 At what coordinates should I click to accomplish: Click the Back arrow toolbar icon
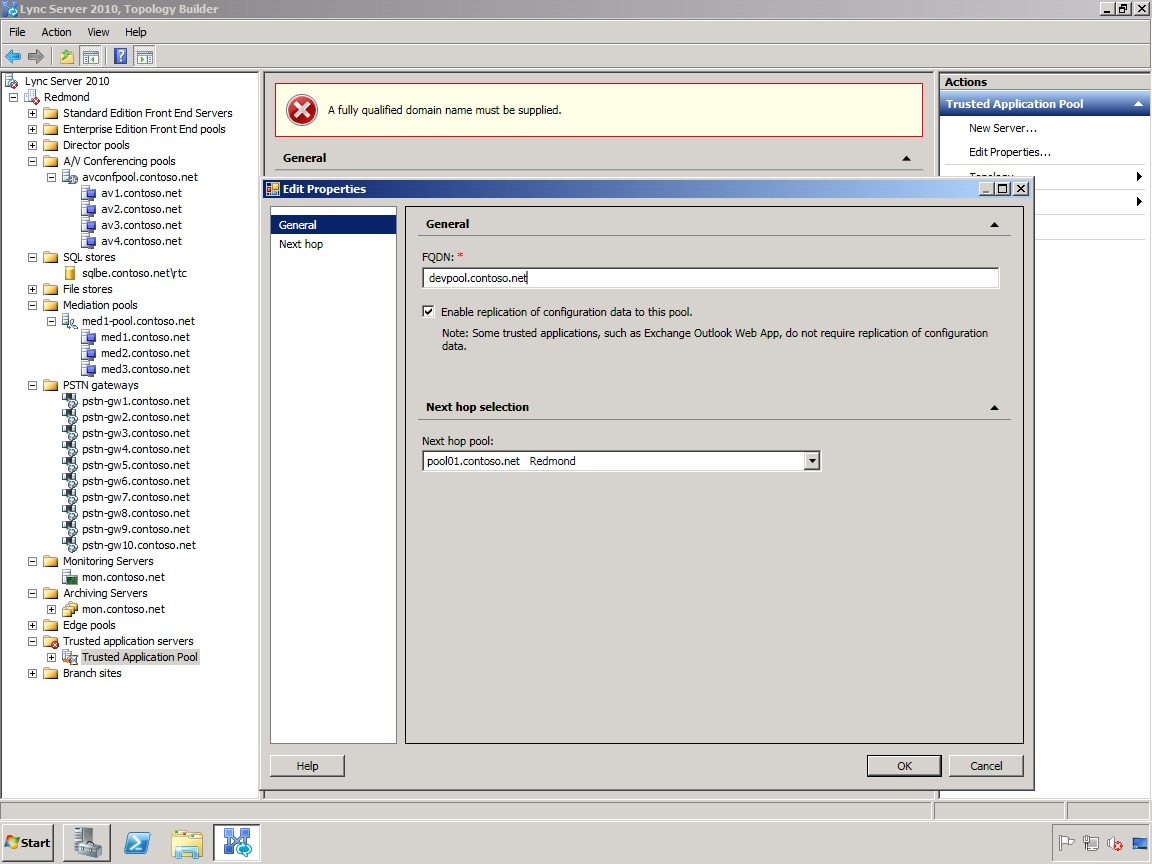pyautogui.click(x=13, y=57)
